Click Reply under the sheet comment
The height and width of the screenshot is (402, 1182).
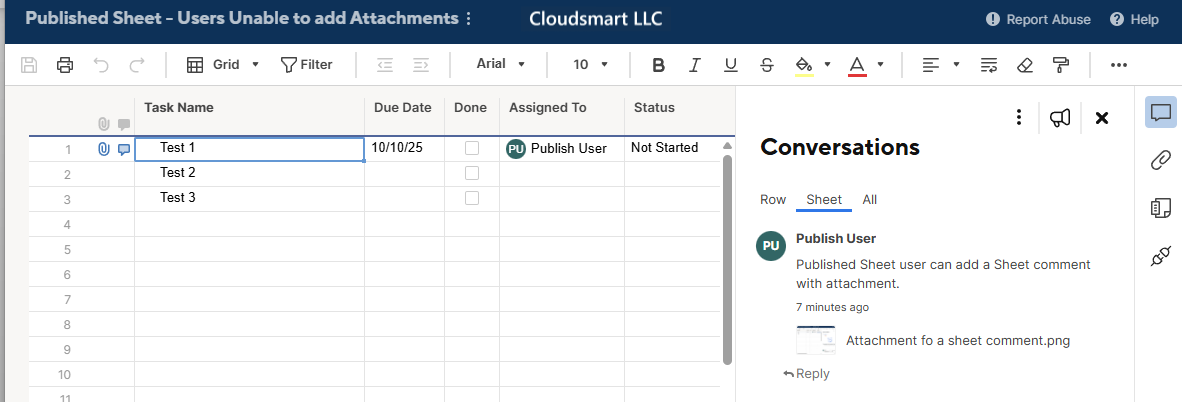(807, 374)
